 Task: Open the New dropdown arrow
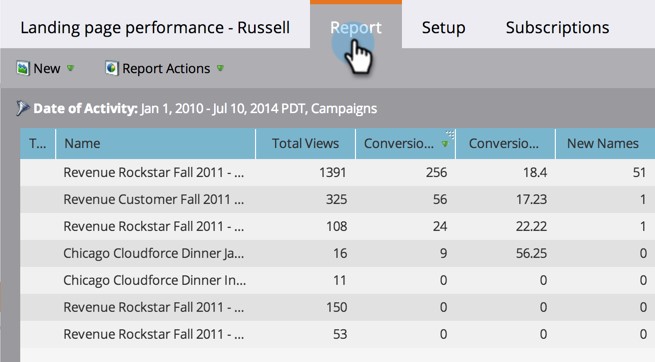[x=70, y=68]
